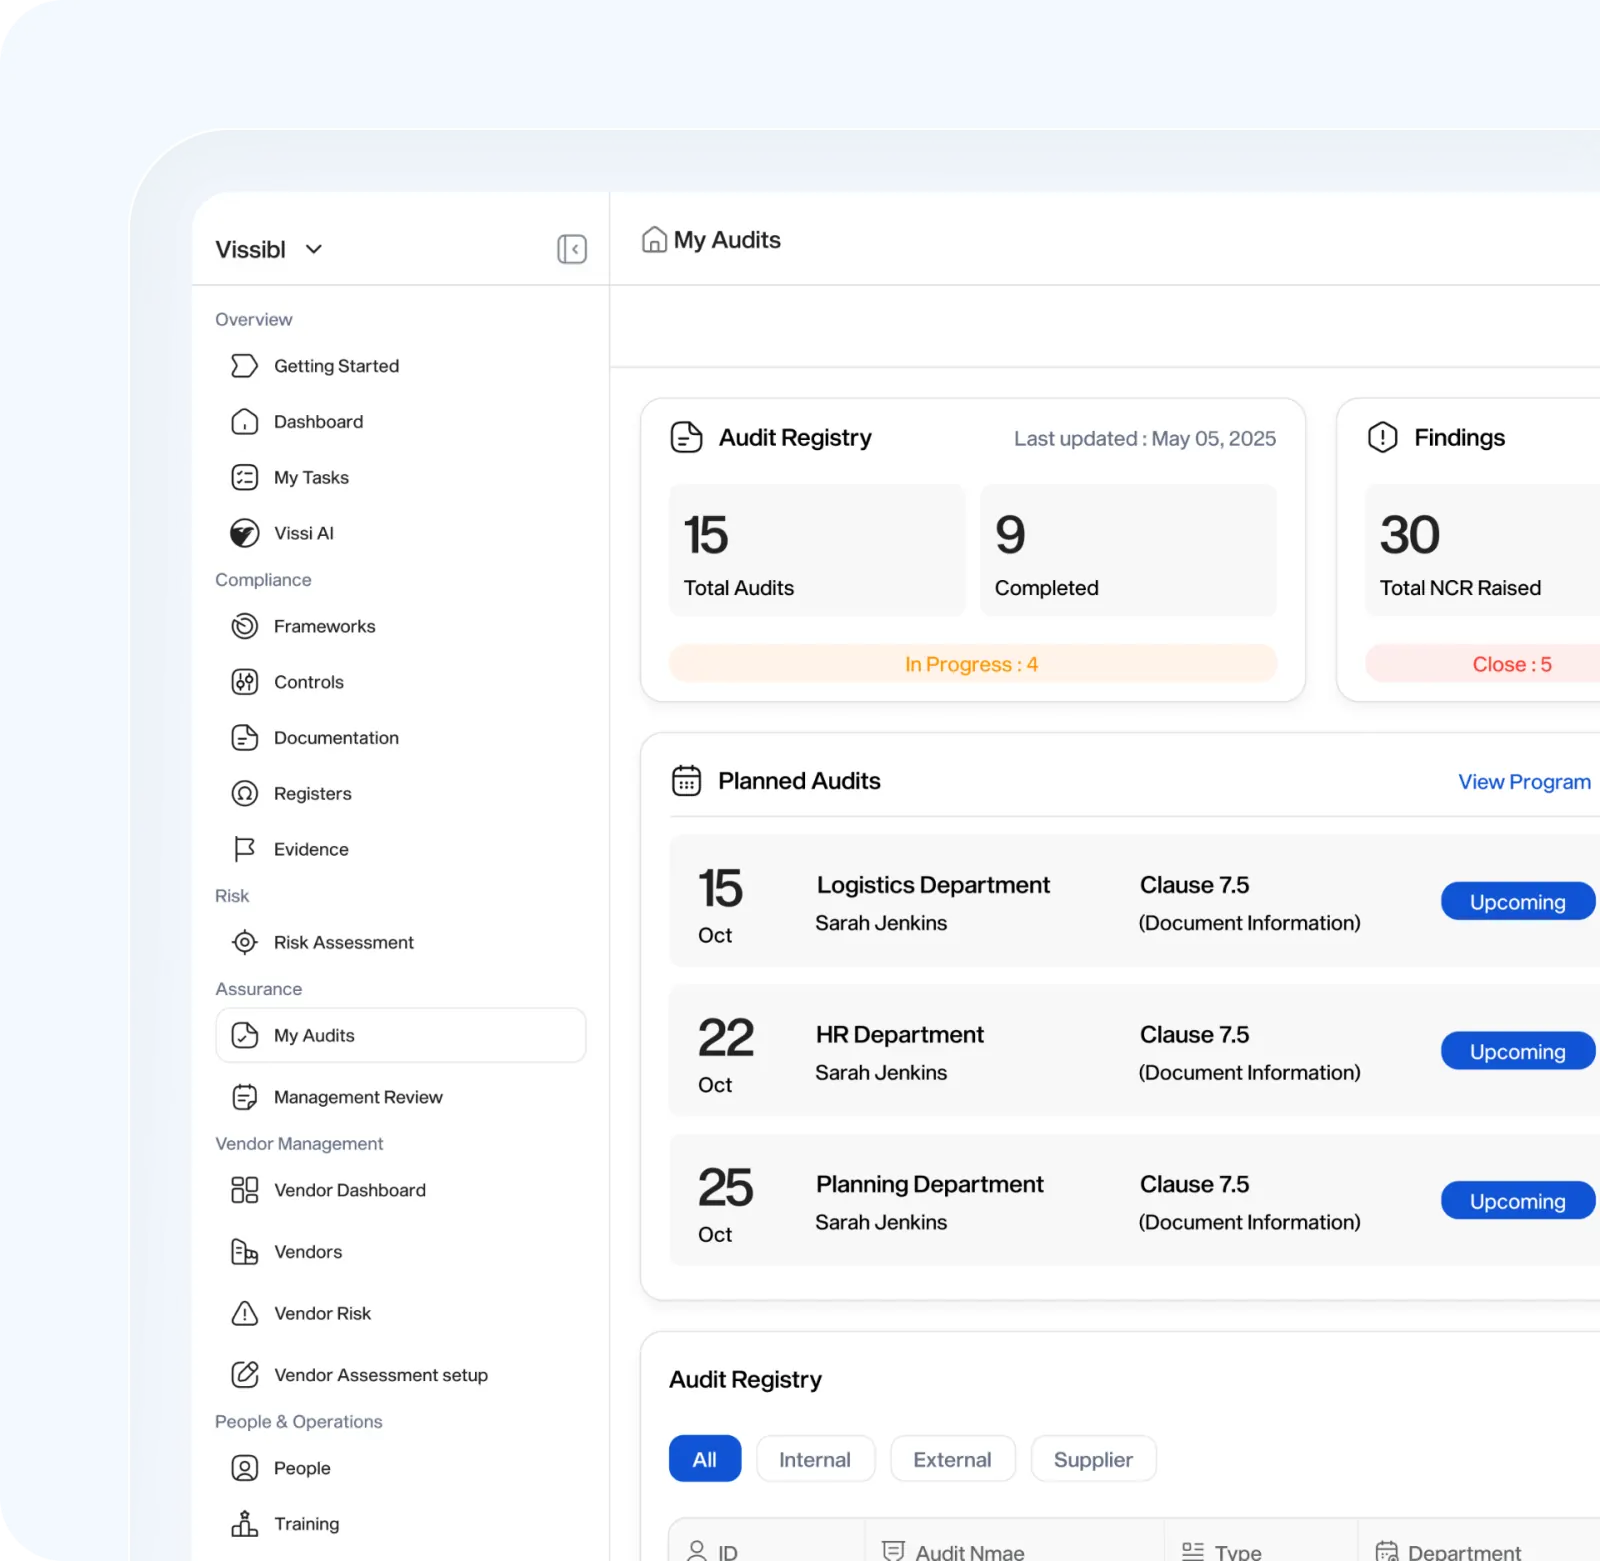Open the Frameworks icon in Compliance
Image resolution: width=1600 pixels, height=1561 pixels.
[x=244, y=626]
